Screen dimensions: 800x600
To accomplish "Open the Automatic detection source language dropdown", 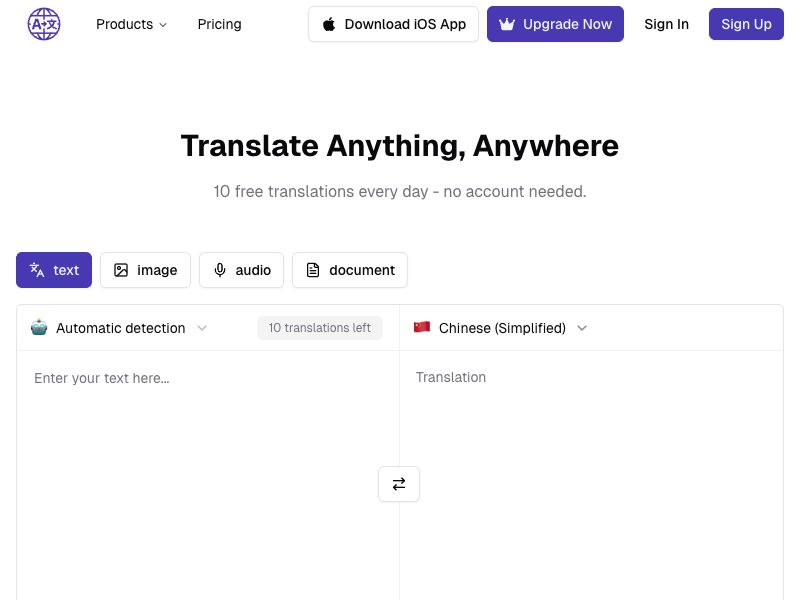I will (x=120, y=328).
